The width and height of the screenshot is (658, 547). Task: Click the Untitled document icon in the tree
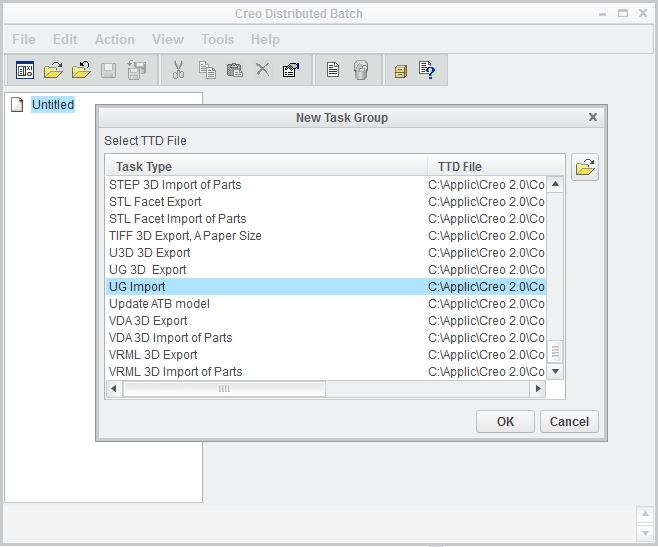(x=17, y=105)
